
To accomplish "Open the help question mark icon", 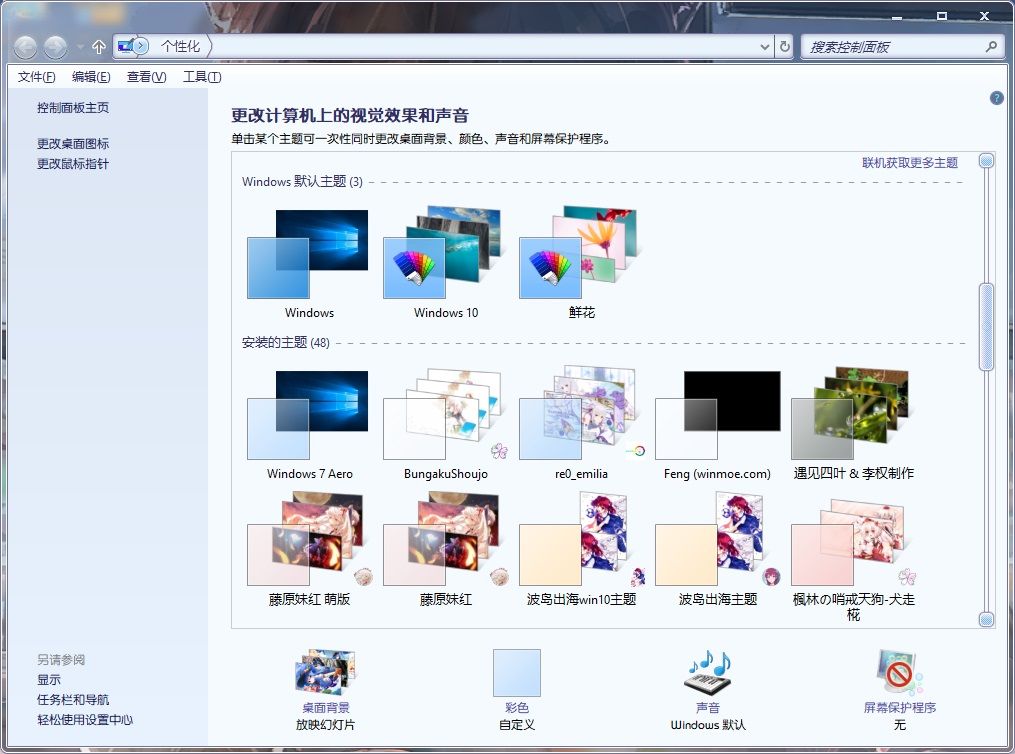I will click(996, 98).
